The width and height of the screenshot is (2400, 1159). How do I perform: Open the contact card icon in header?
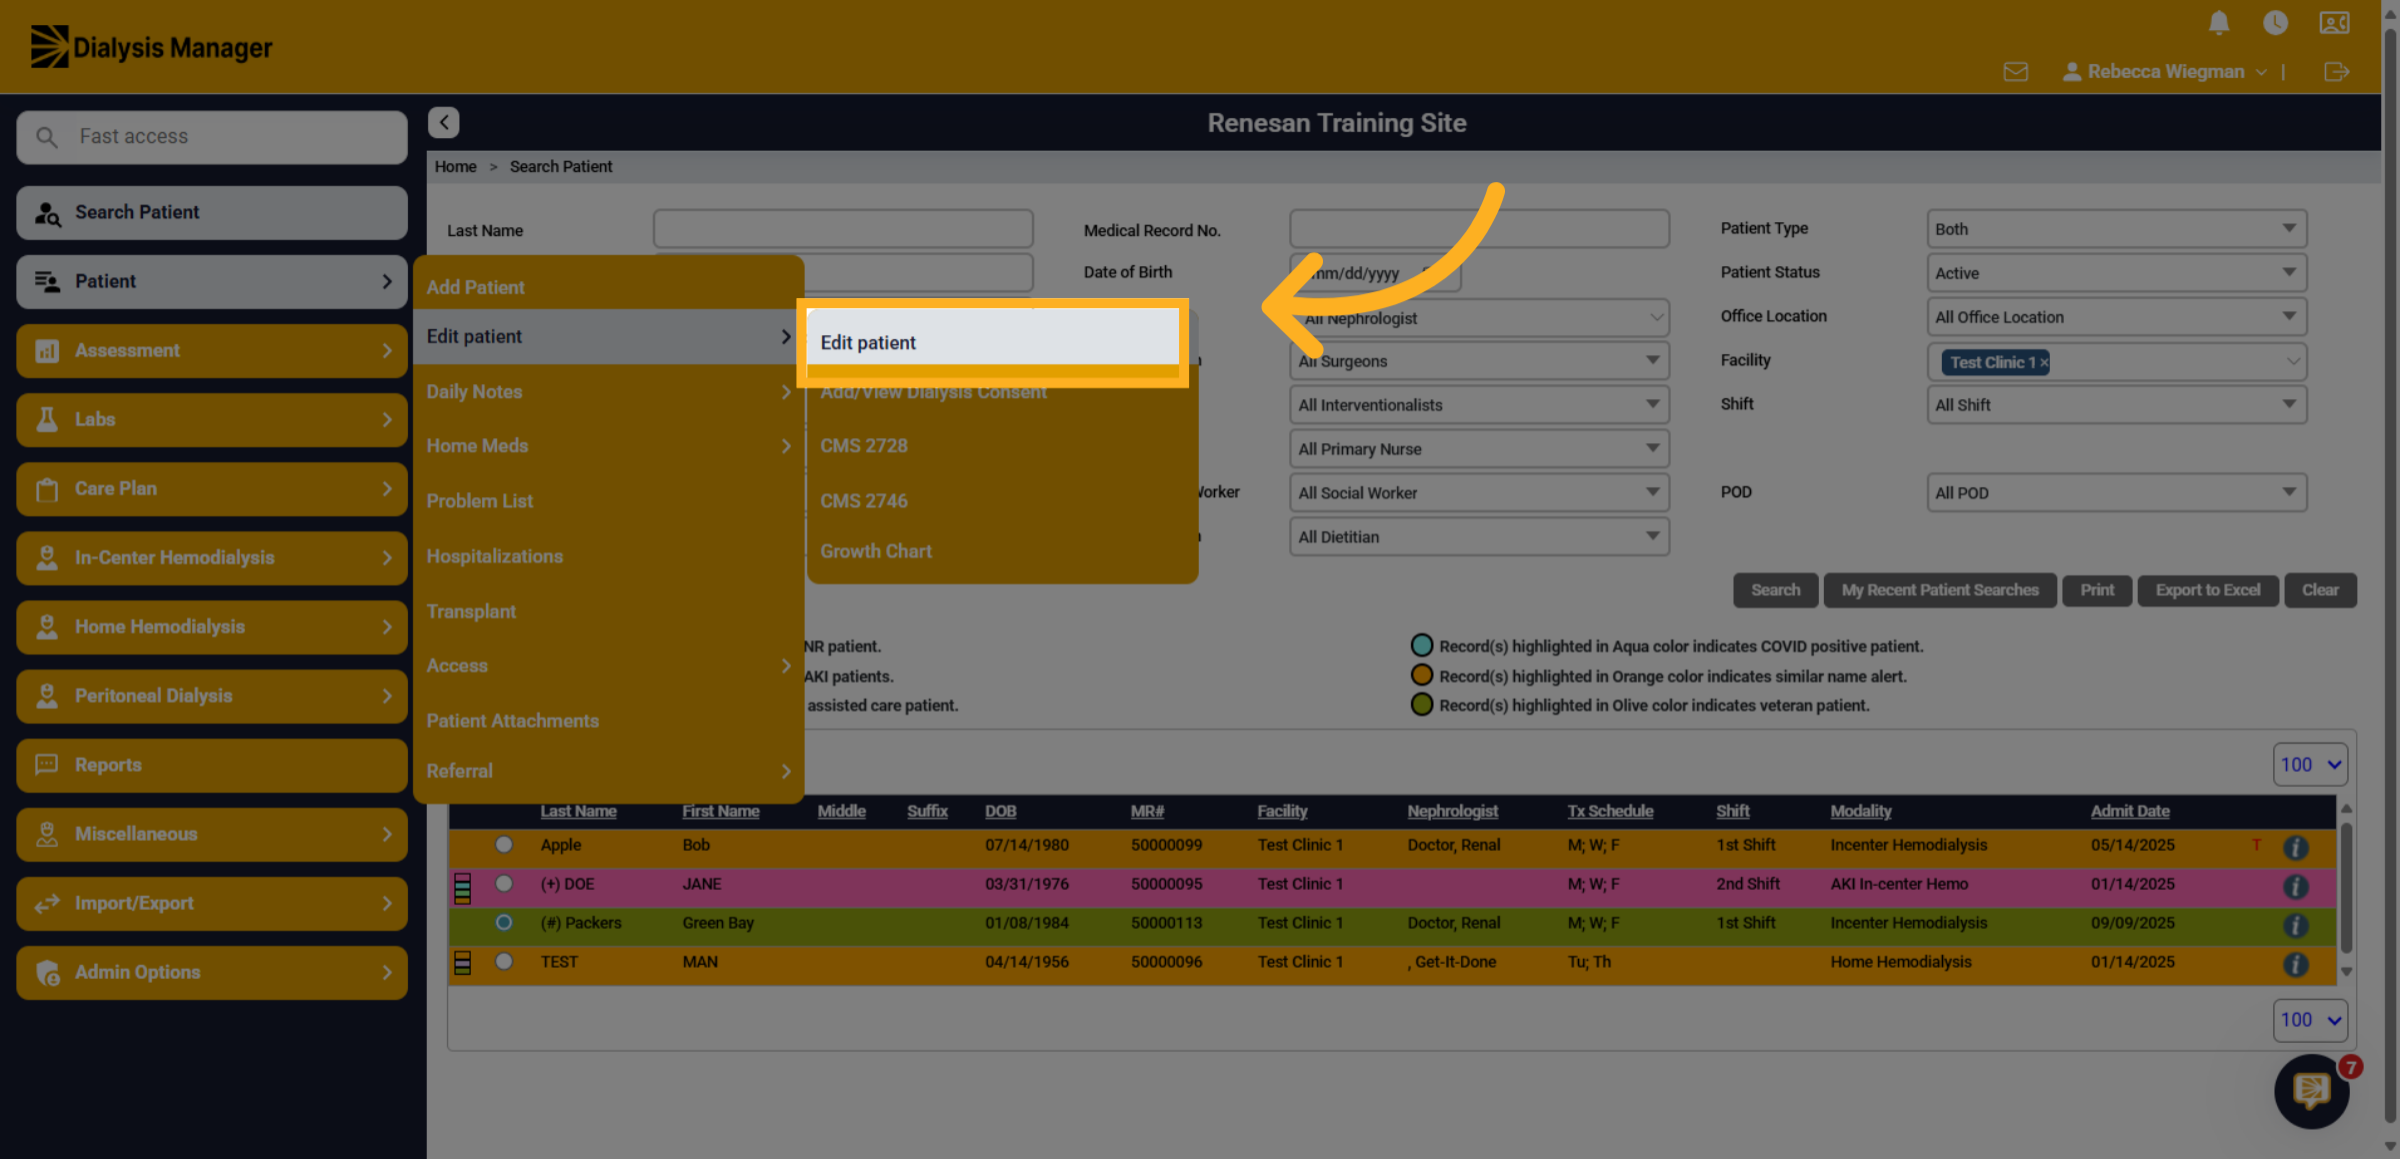tap(2334, 23)
